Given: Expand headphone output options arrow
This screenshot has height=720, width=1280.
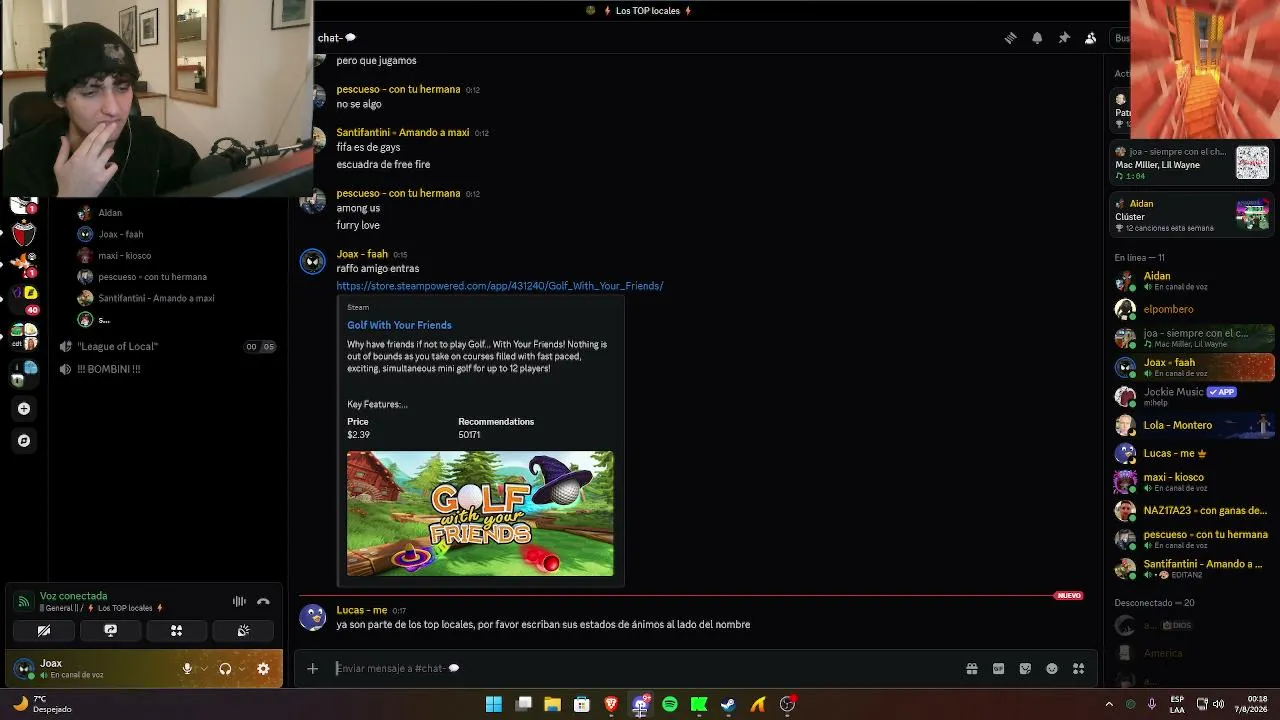Looking at the screenshot, I should pyautogui.click(x=242, y=669).
